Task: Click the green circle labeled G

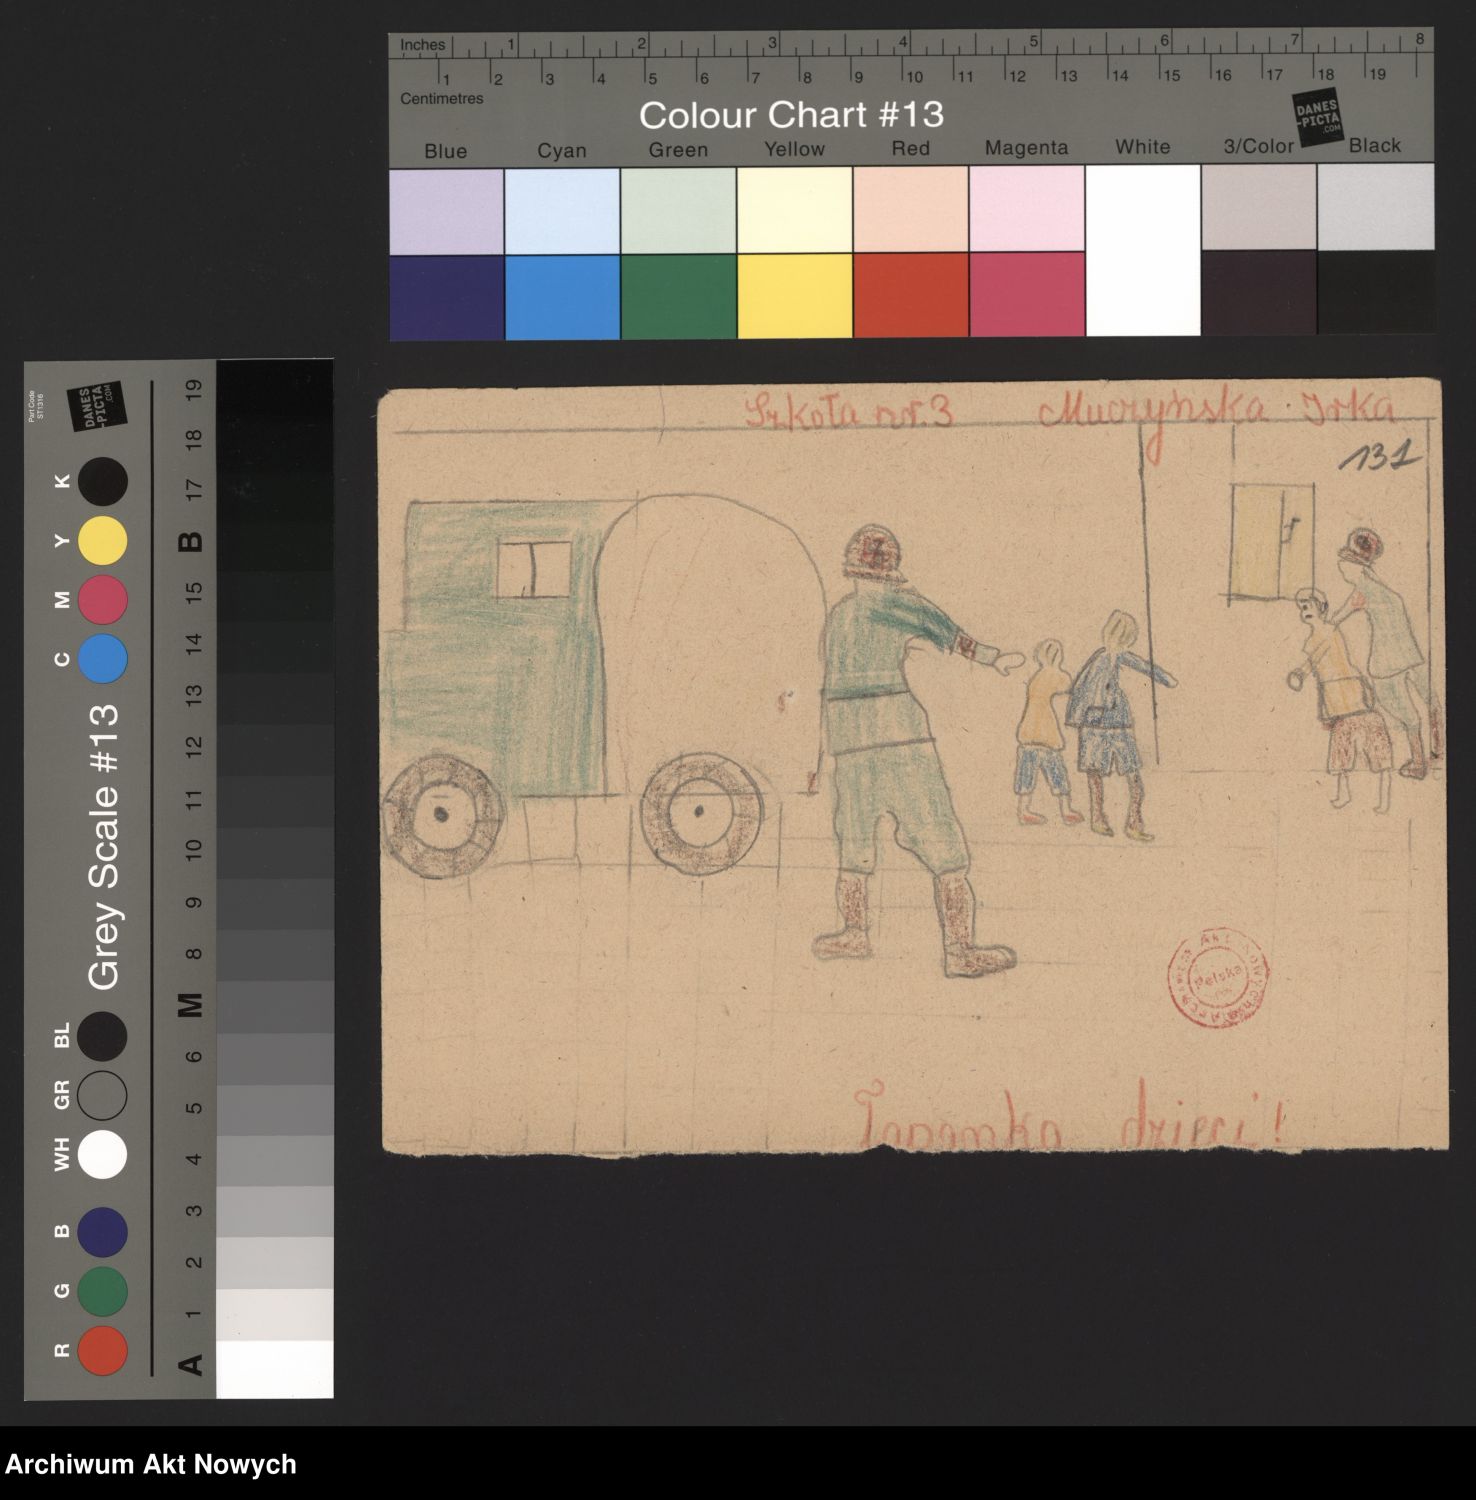Action: point(103,1291)
